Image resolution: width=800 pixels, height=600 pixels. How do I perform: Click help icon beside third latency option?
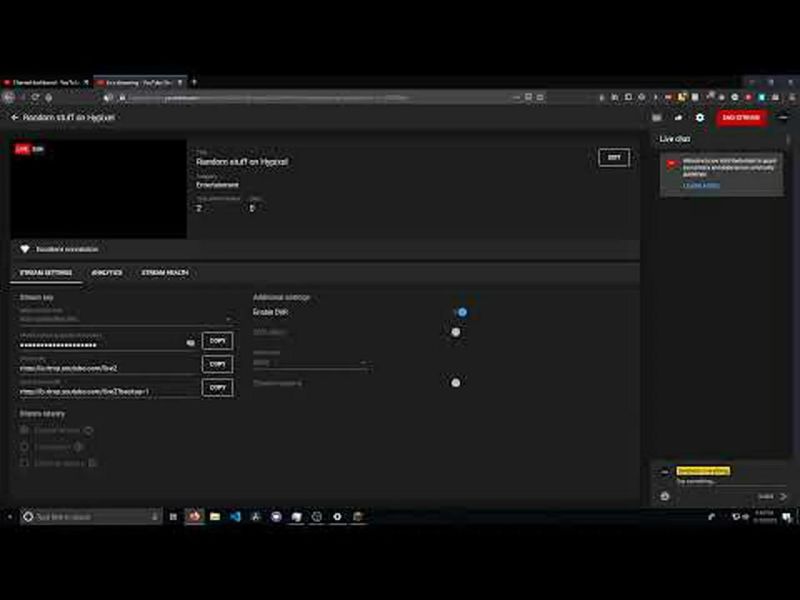(92, 463)
